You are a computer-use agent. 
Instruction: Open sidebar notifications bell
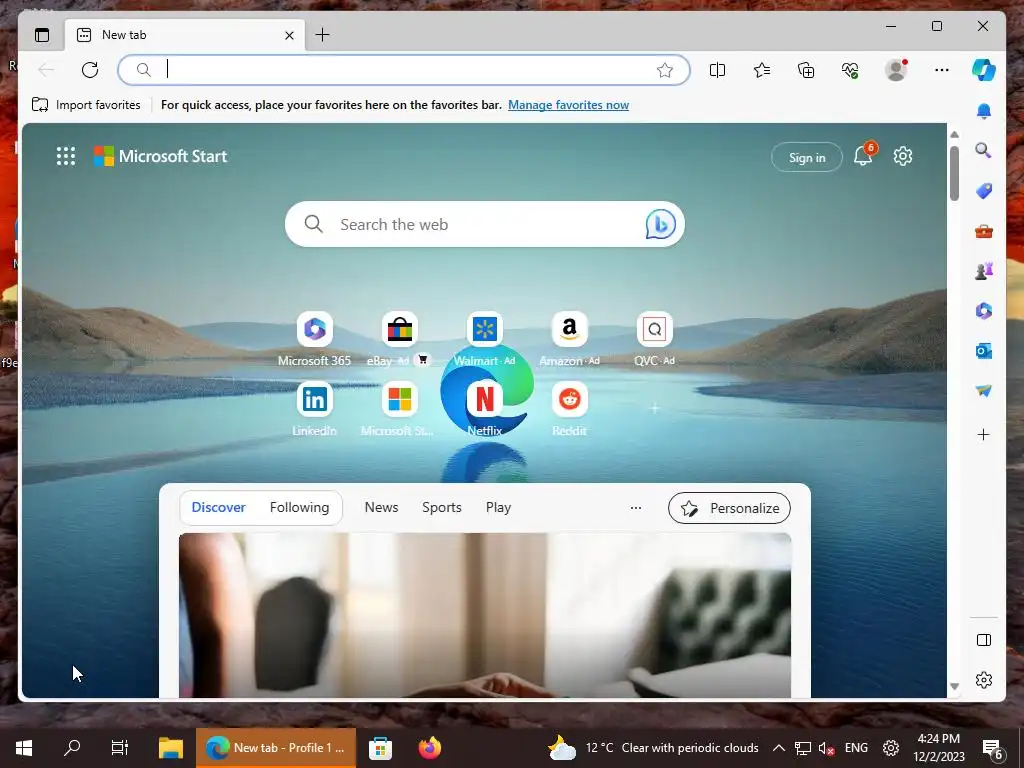pyautogui.click(x=984, y=111)
